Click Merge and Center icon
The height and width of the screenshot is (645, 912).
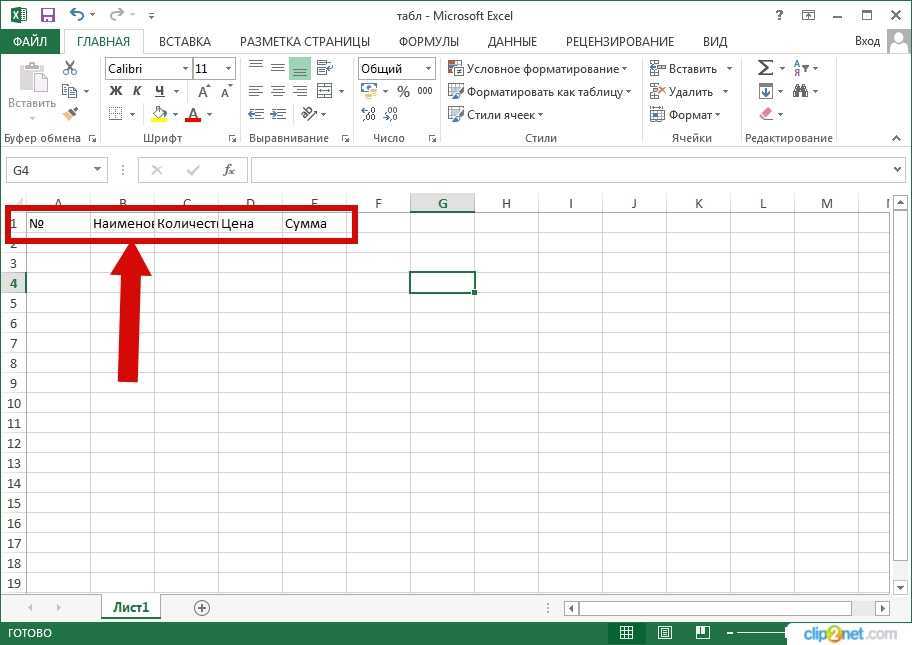(325, 91)
